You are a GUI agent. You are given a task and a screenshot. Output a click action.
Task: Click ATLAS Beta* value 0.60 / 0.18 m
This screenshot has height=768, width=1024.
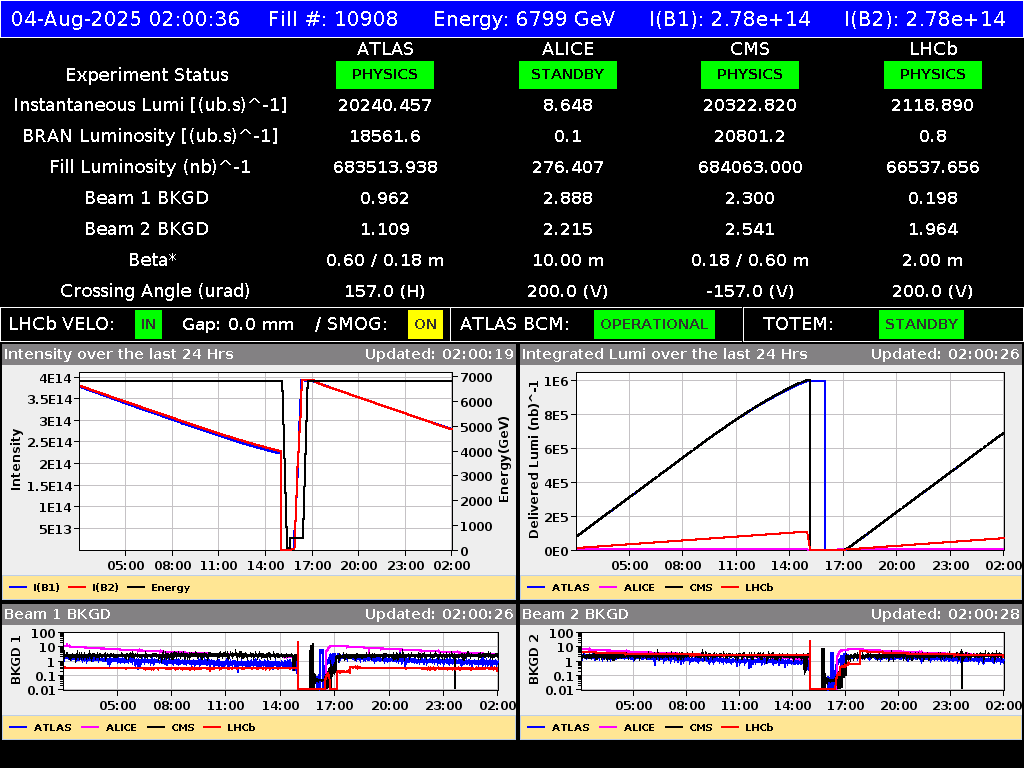(385, 261)
